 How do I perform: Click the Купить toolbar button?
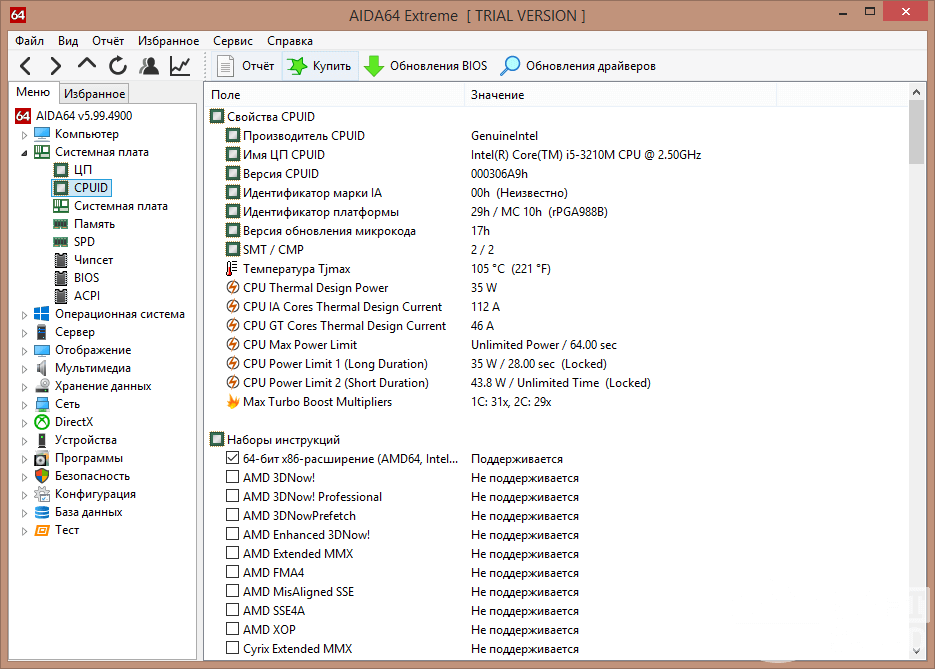point(320,66)
